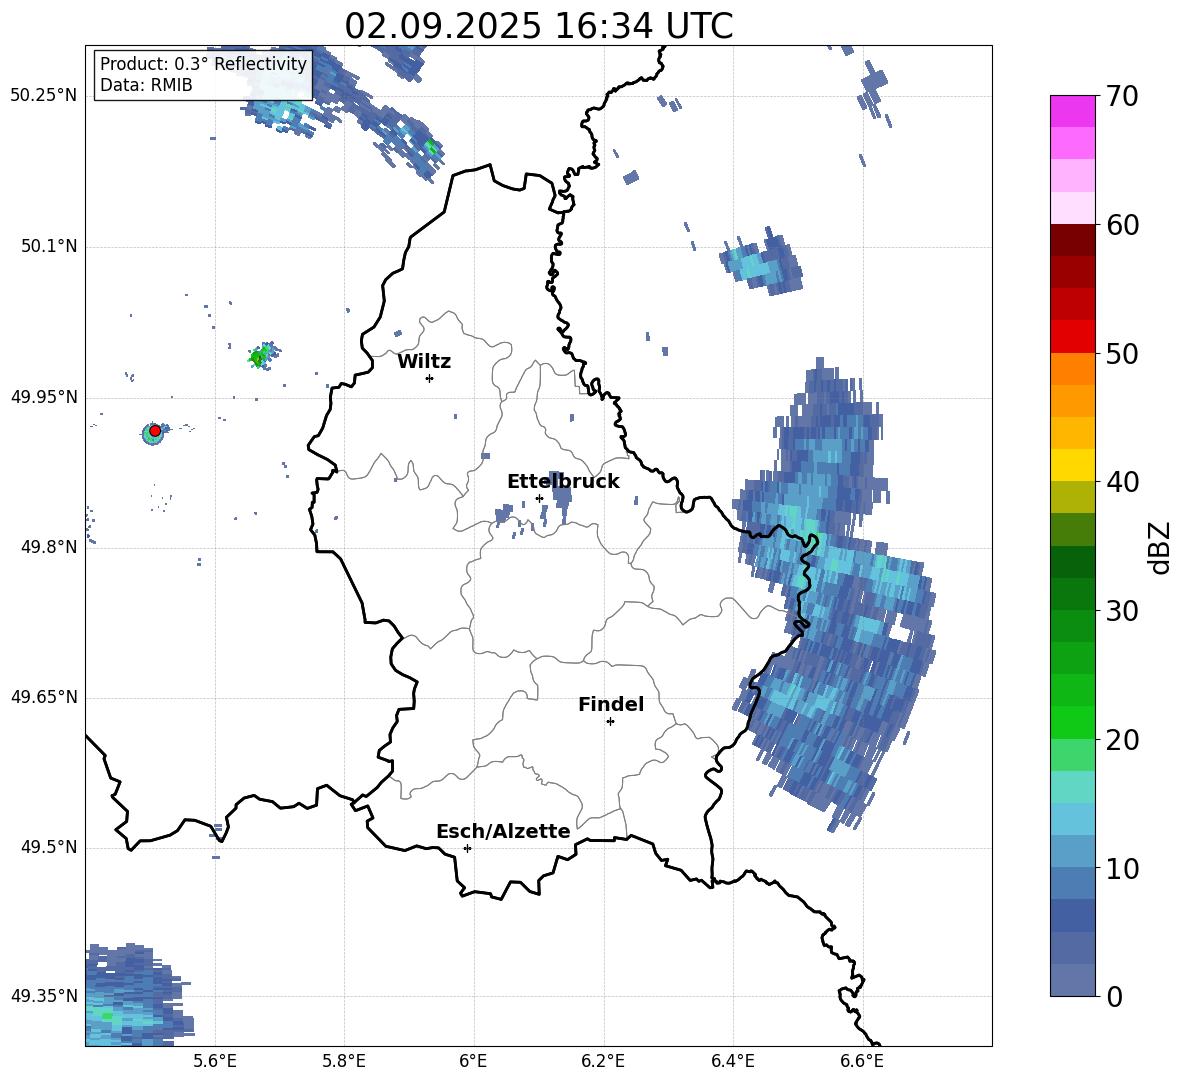
Task: Click the 'Product: 0.3° Reflectivity' label
Action: tap(203, 64)
